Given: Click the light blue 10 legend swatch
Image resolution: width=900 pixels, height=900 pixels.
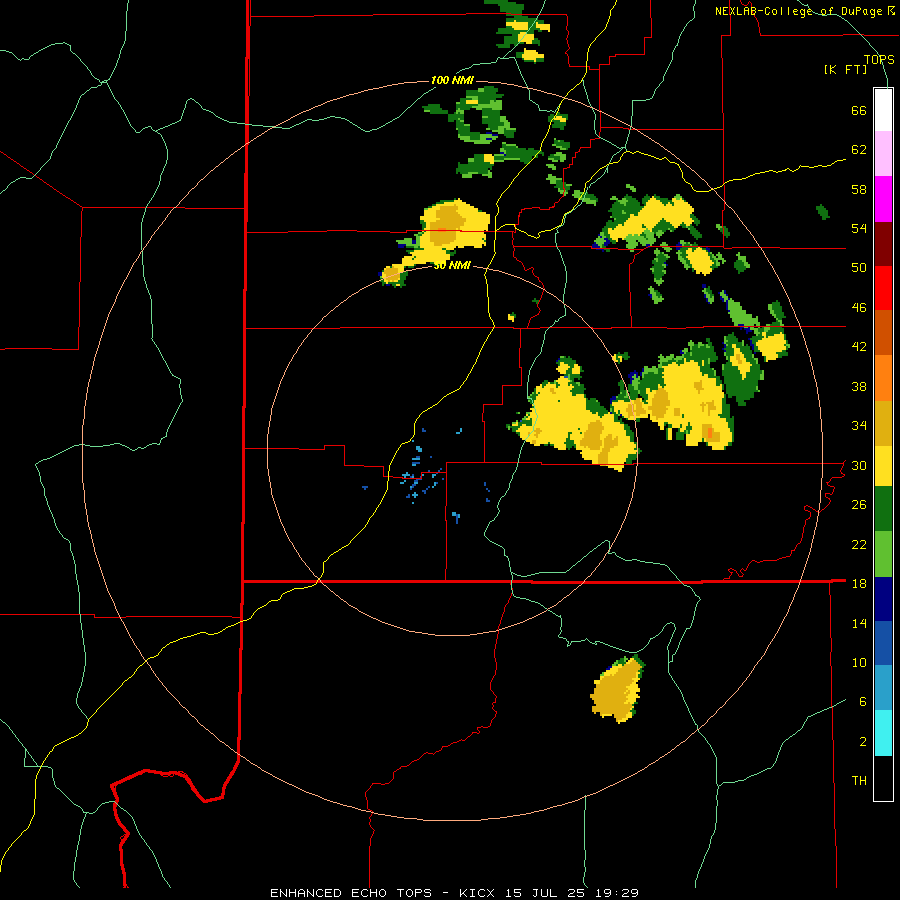Looking at the screenshot, I should coord(883,688).
